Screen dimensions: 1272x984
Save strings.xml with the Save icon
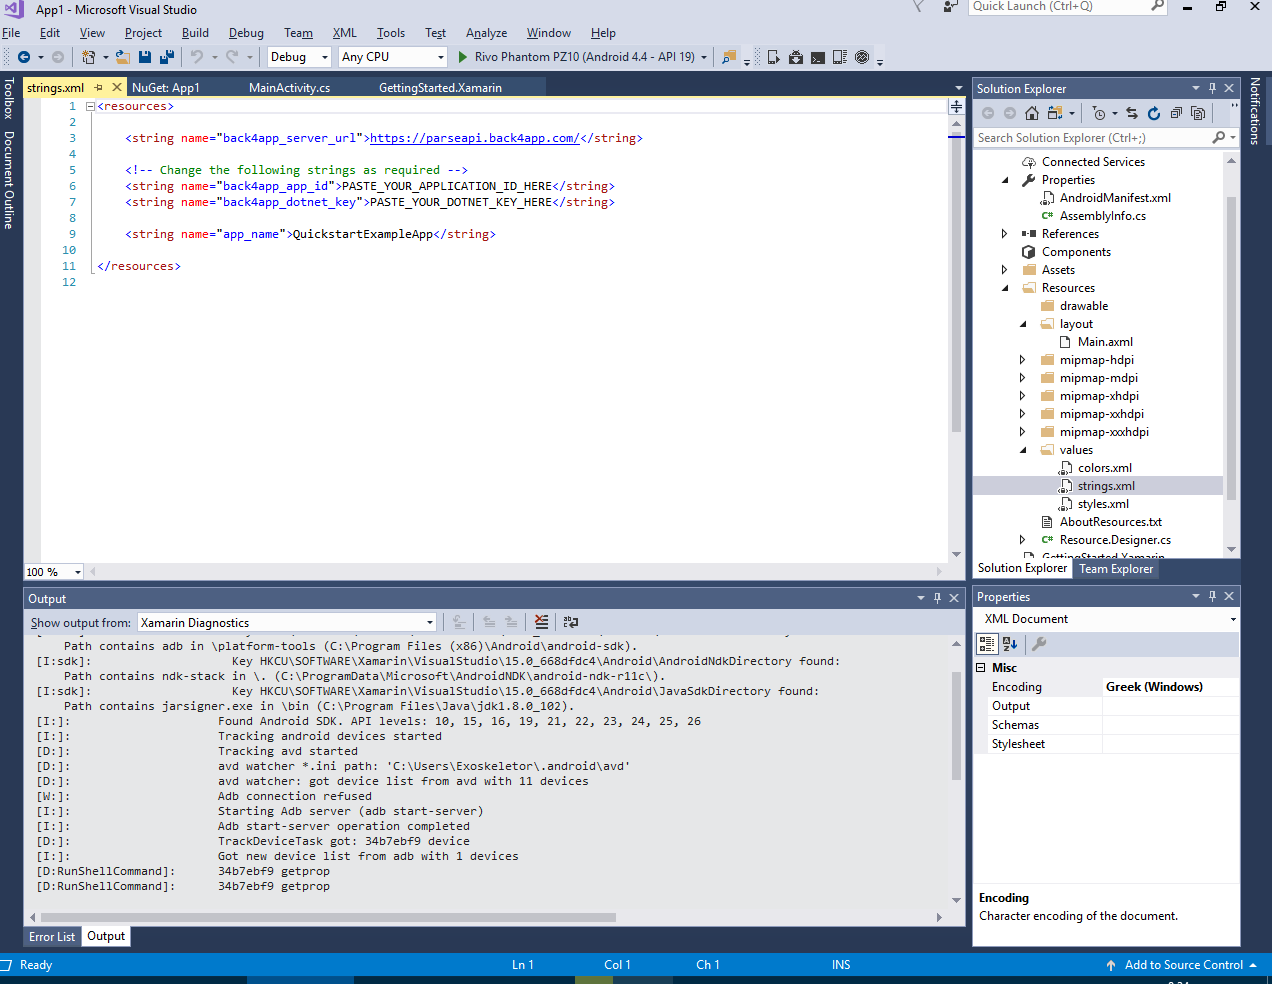(145, 57)
